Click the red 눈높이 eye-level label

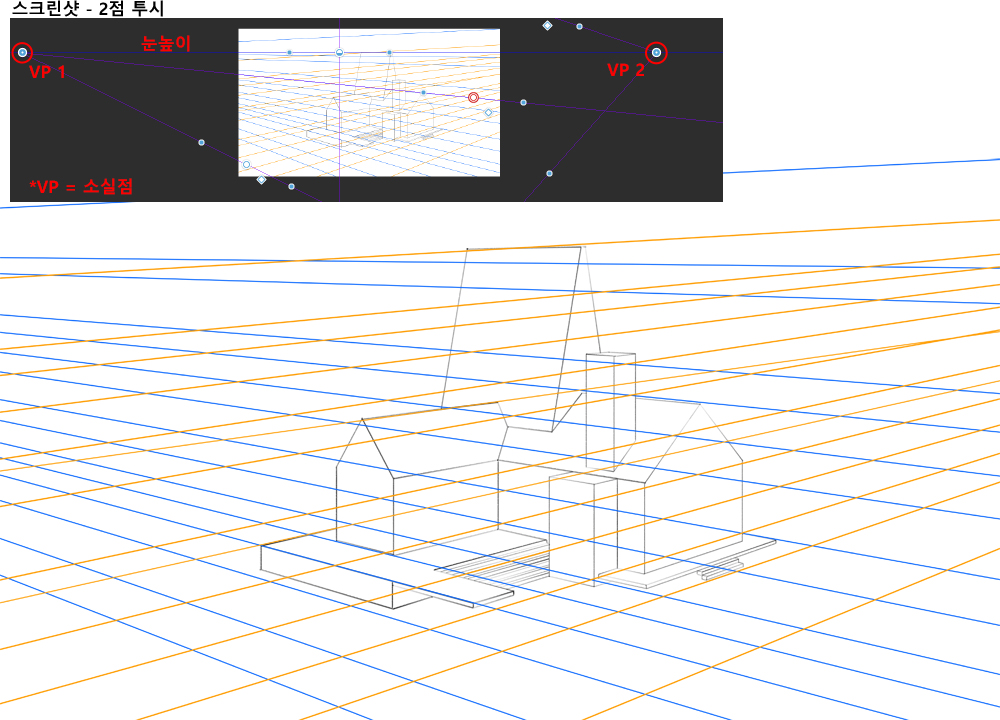point(165,43)
